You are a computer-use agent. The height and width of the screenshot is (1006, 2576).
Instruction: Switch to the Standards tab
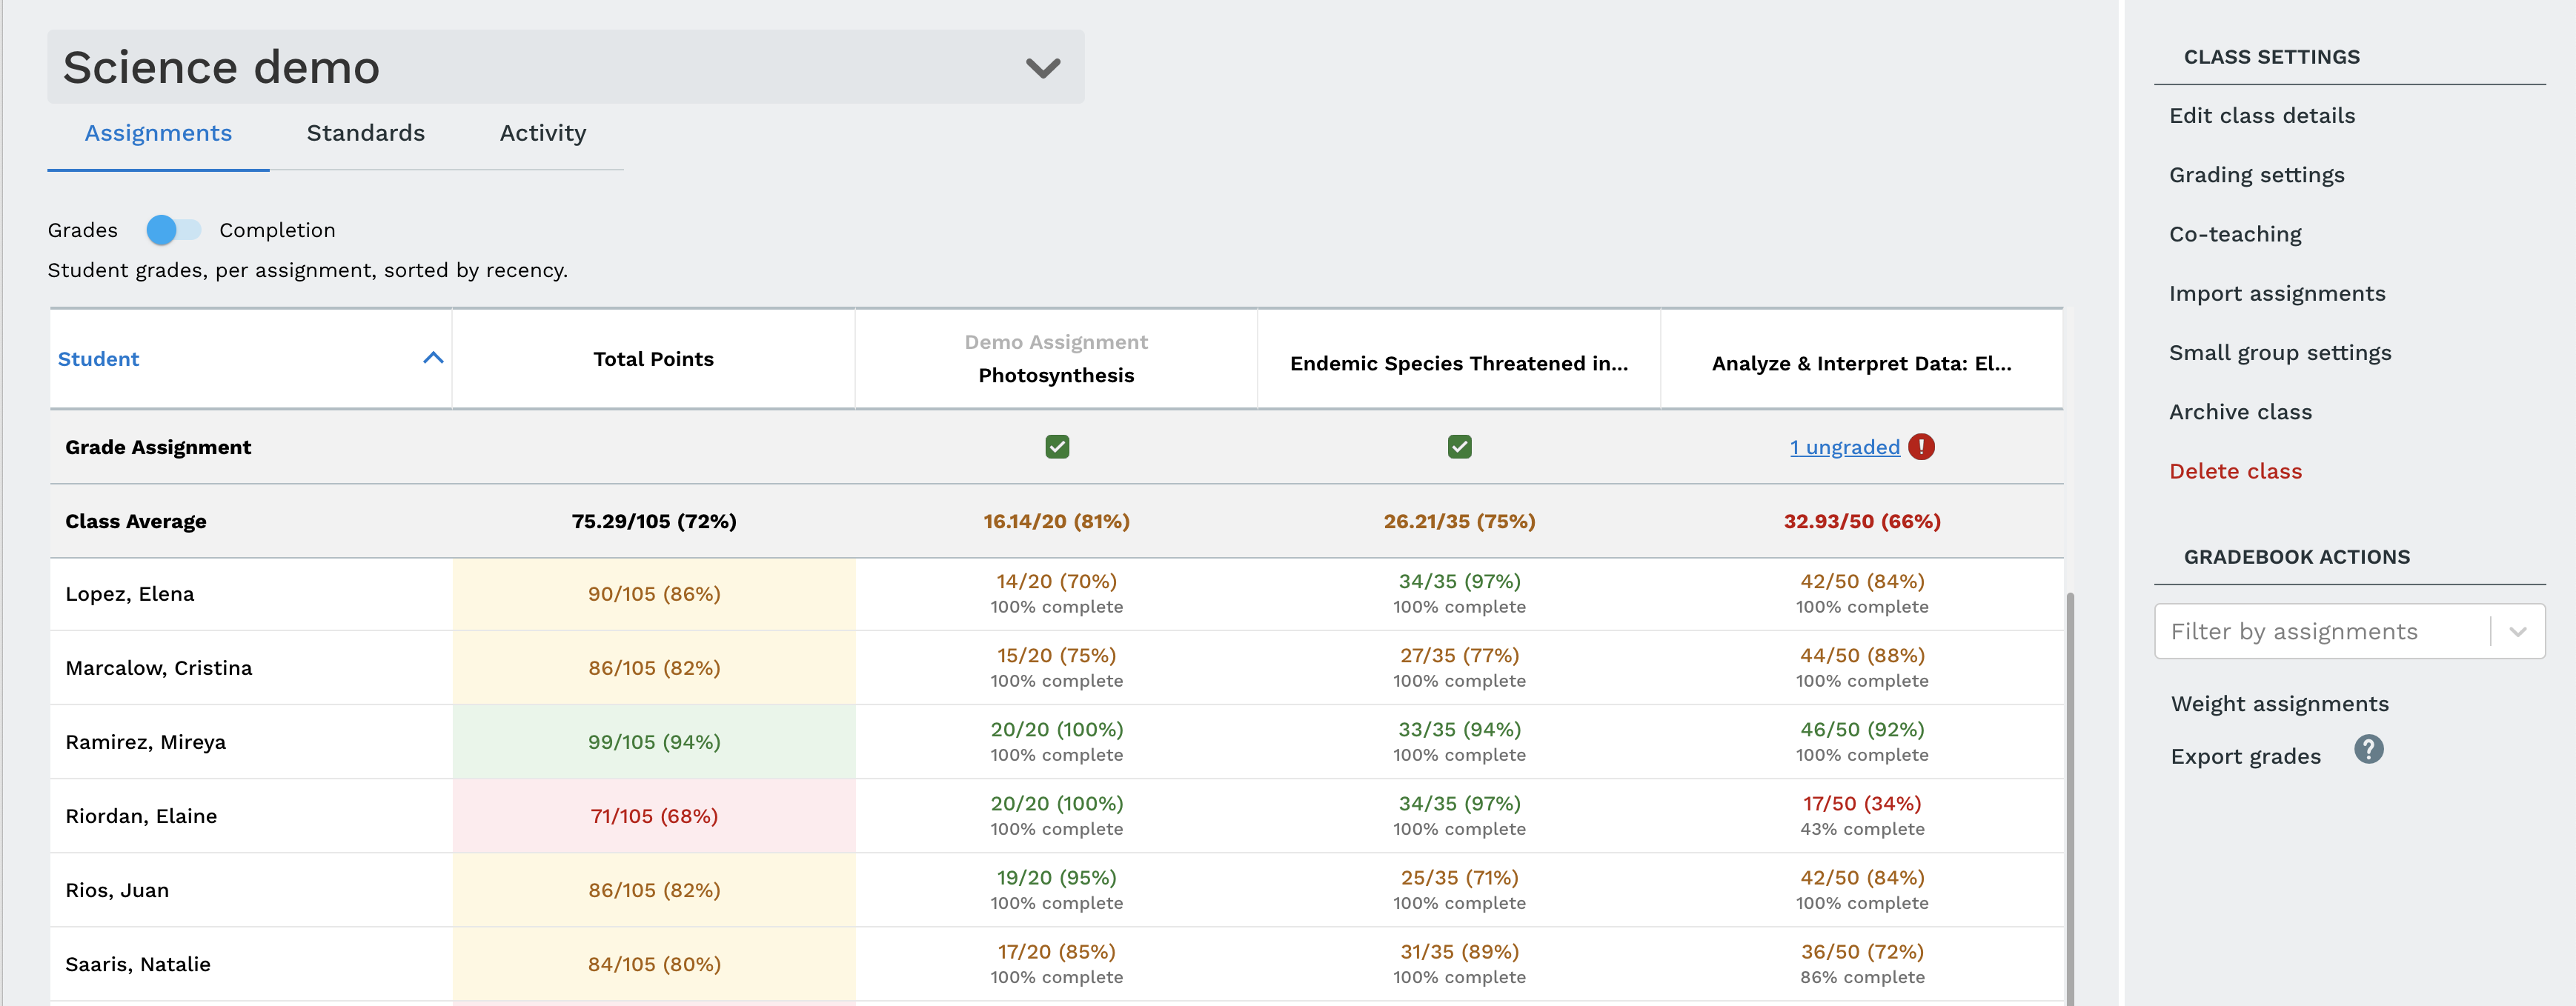coord(365,133)
